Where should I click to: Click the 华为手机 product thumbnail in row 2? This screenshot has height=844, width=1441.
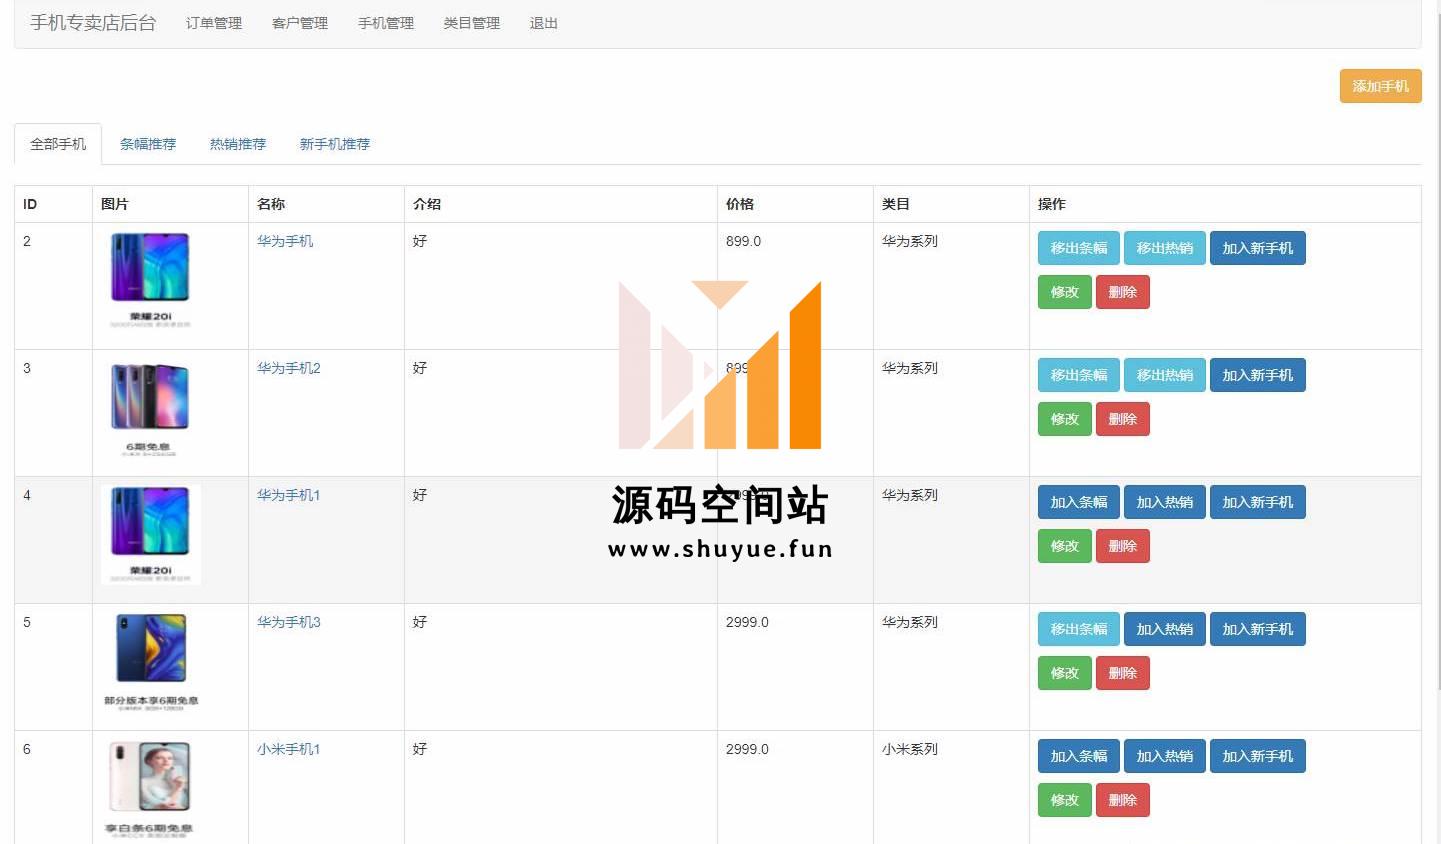tap(150, 281)
